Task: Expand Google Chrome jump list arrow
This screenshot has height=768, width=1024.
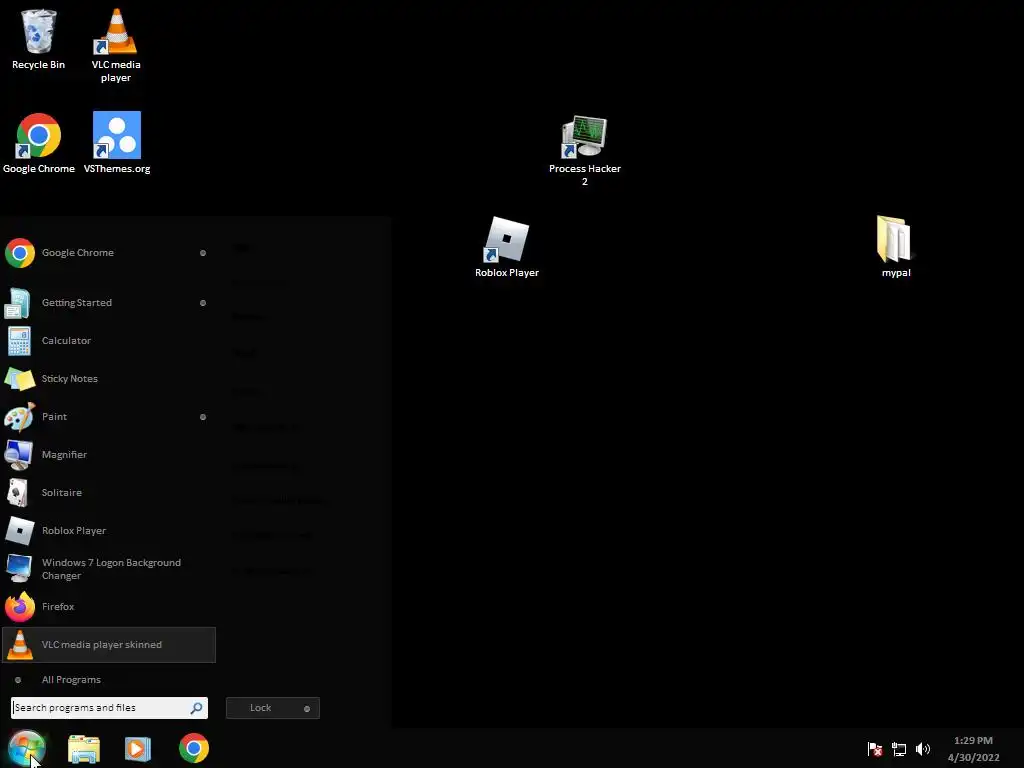Action: coord(203,253)
